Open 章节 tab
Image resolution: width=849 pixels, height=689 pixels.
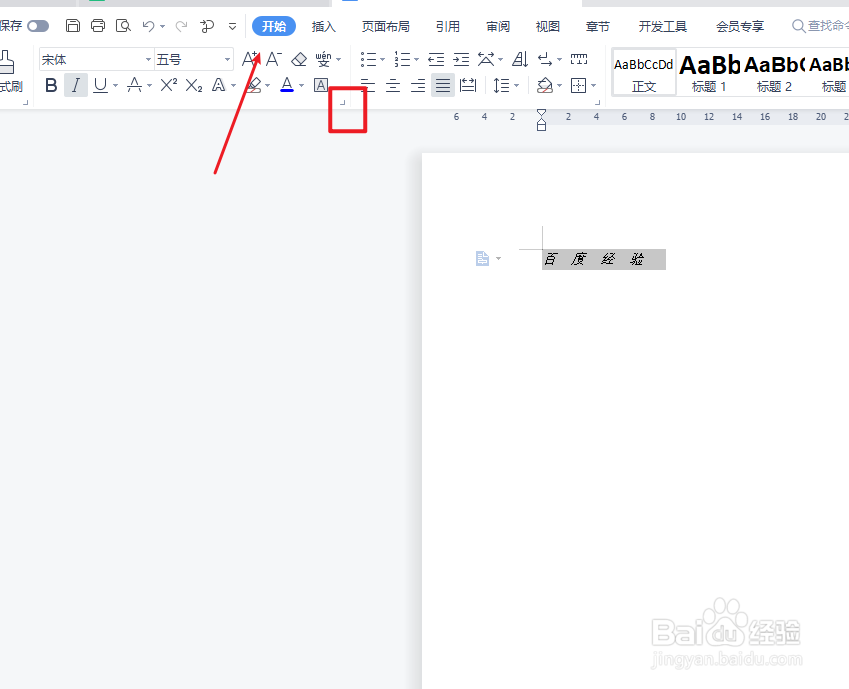click(x=598, y=26)
